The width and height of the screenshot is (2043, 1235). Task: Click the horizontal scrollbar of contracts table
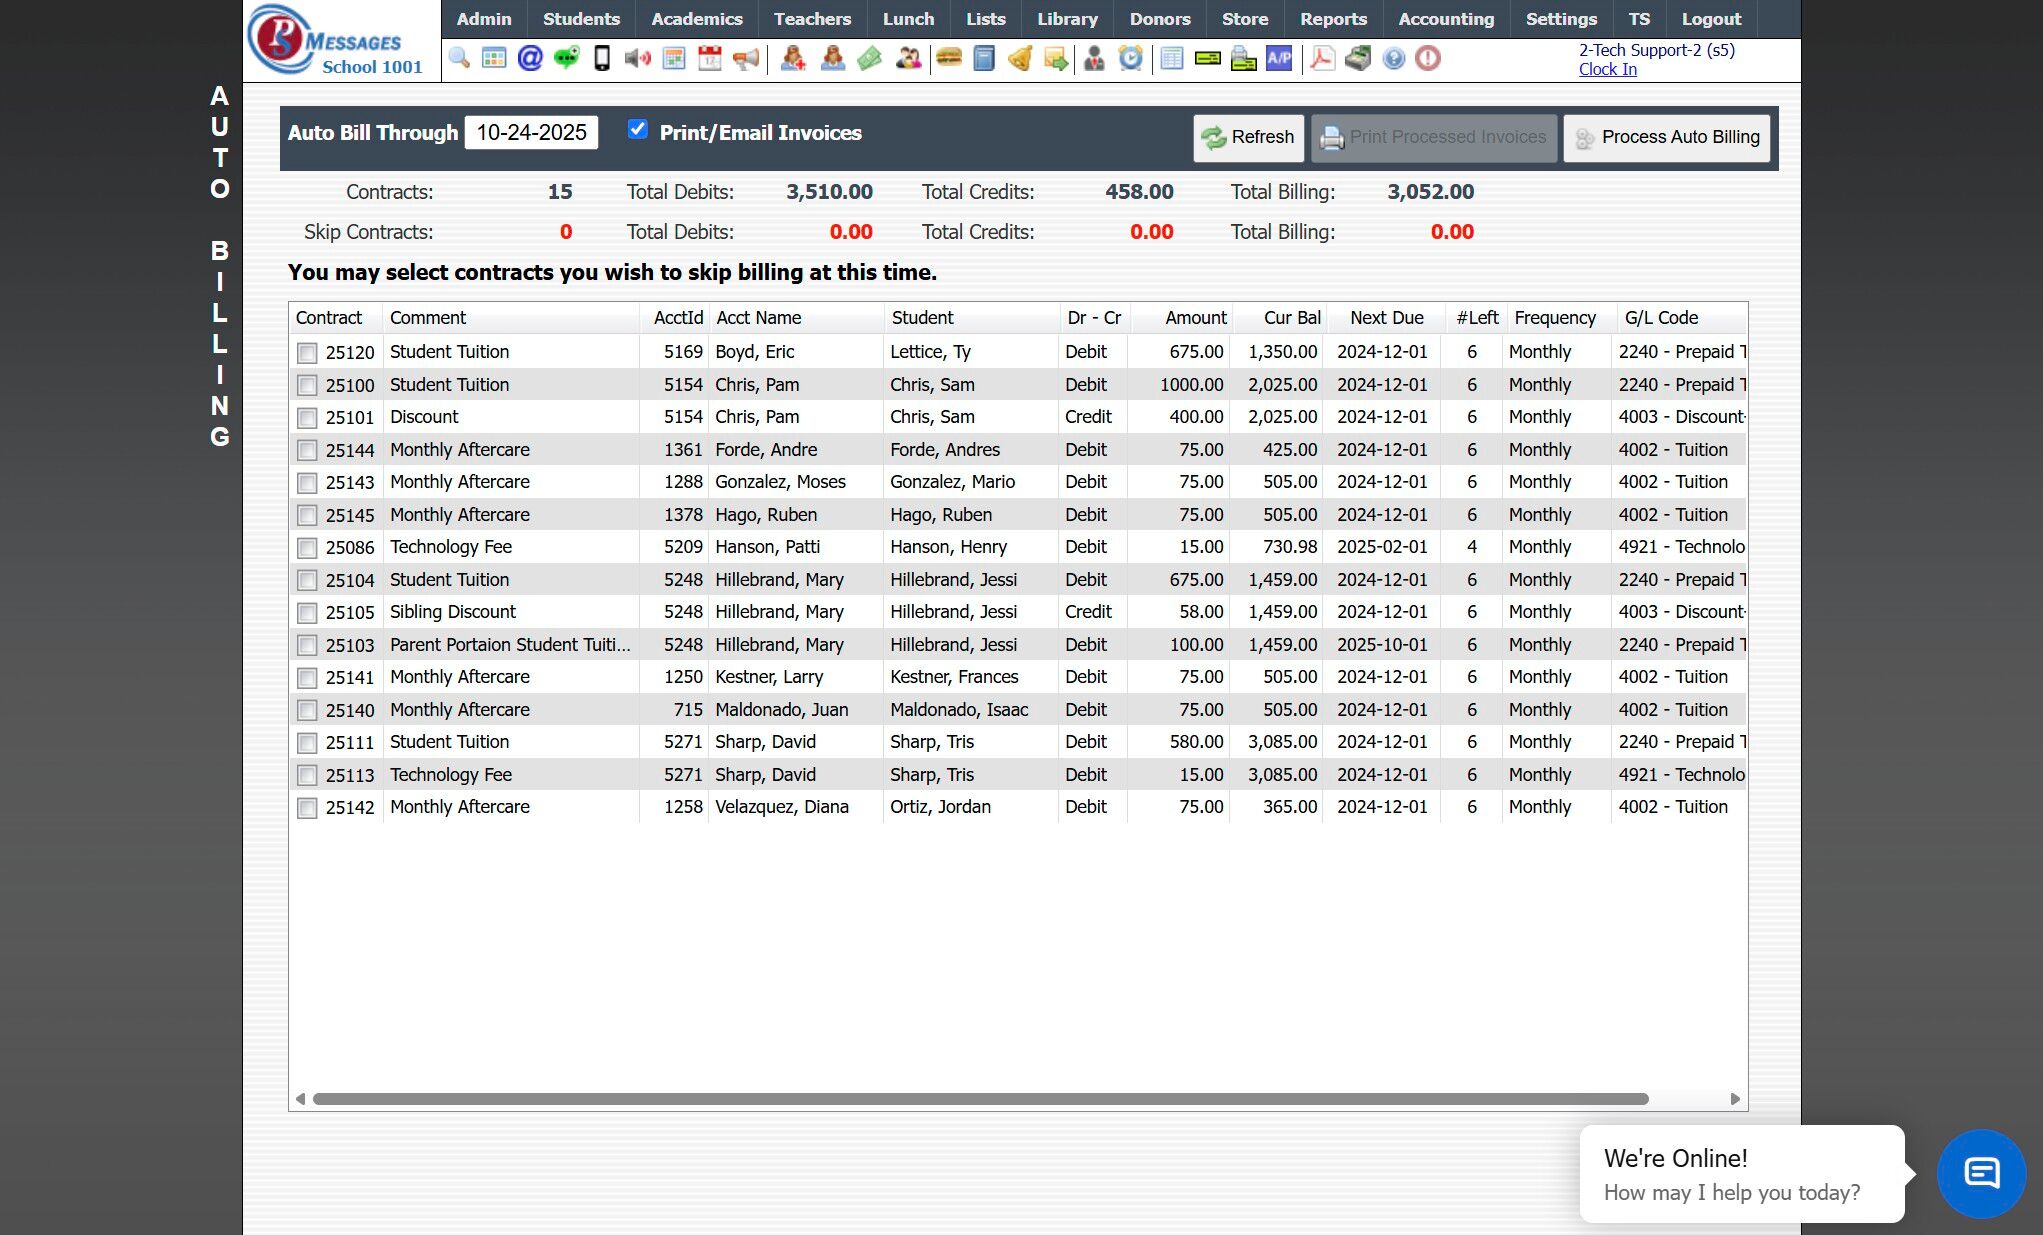(x=980, y=1099)
